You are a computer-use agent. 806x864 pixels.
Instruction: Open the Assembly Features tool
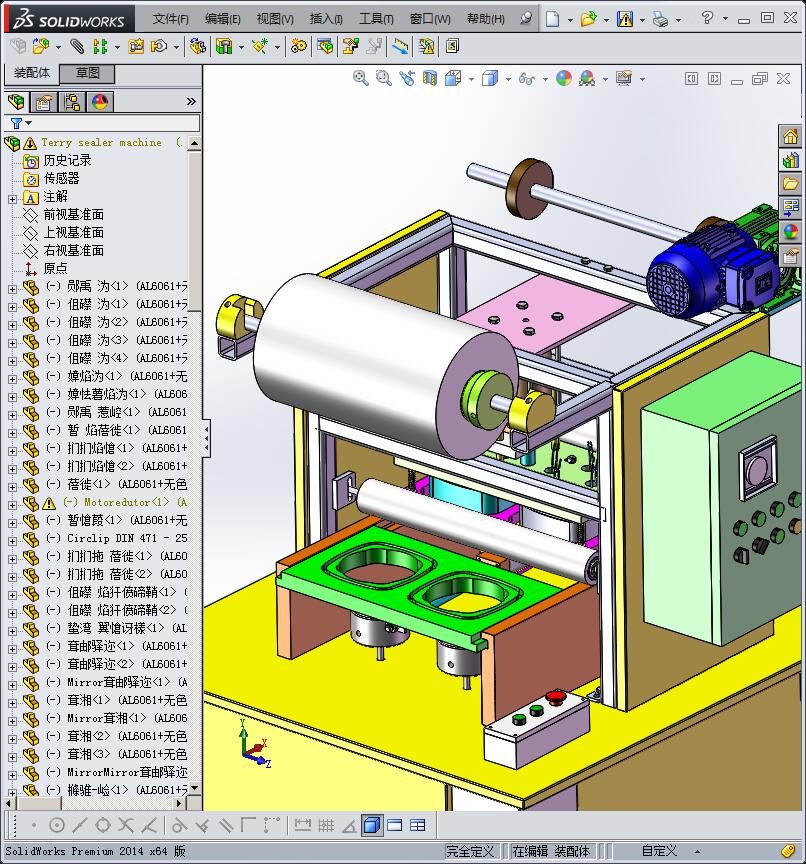pyautogui.click(x=224, y=46)
